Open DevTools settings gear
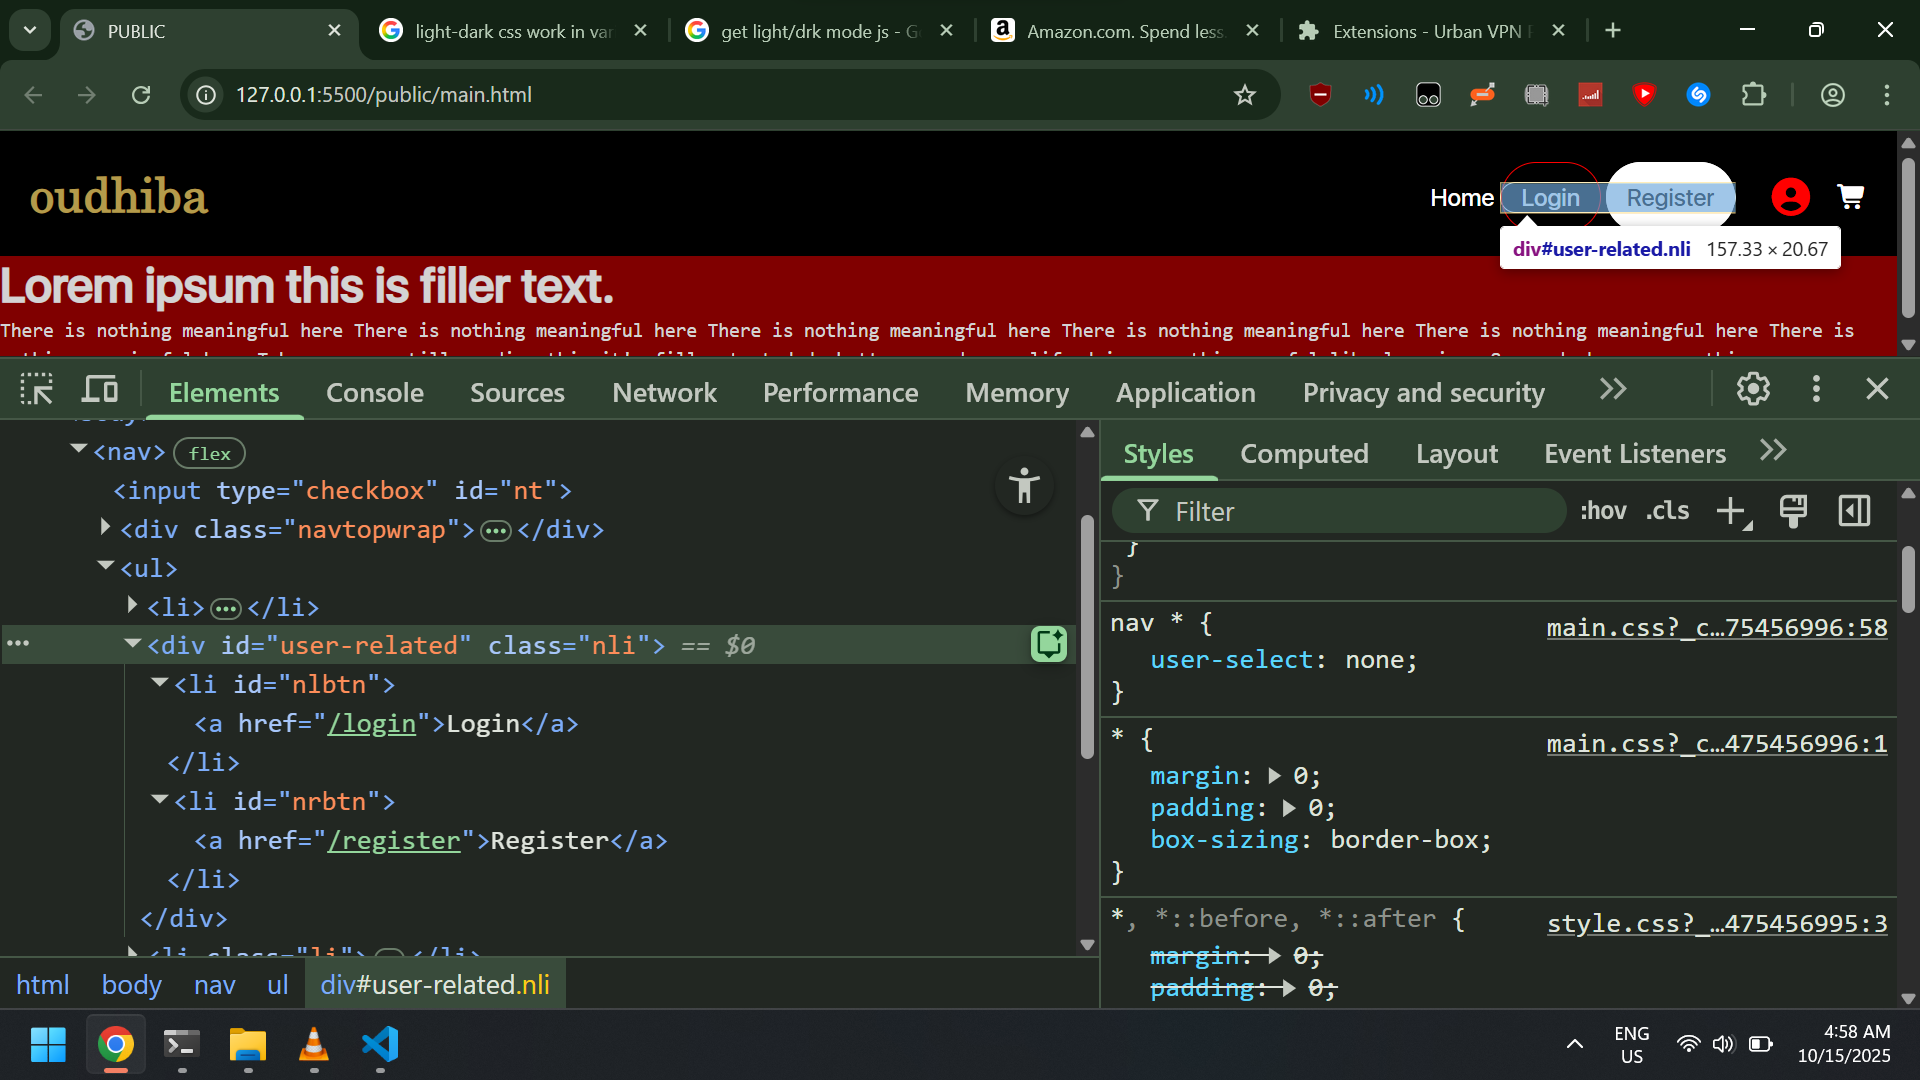Image resolution: width=1920 pixels, height=1080 pixels. point(1753,390)
